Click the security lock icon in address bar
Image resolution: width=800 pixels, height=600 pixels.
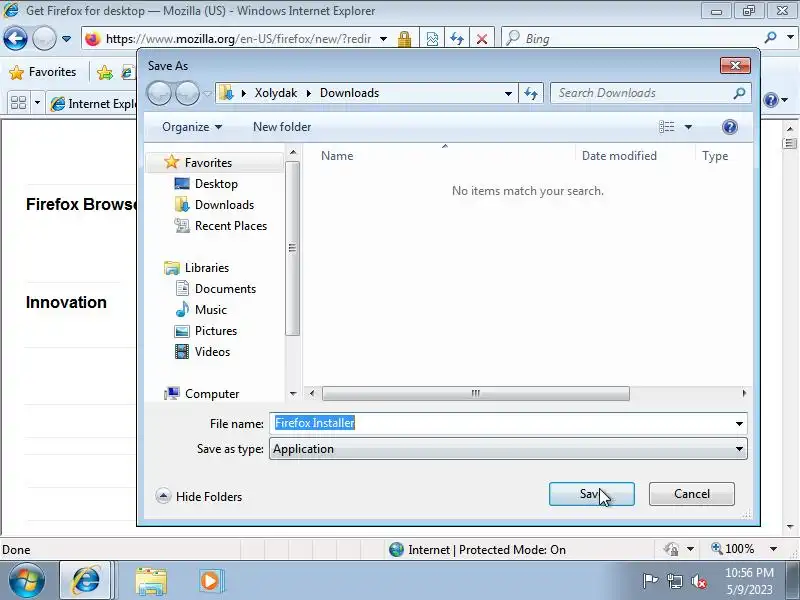coord(404,39)
